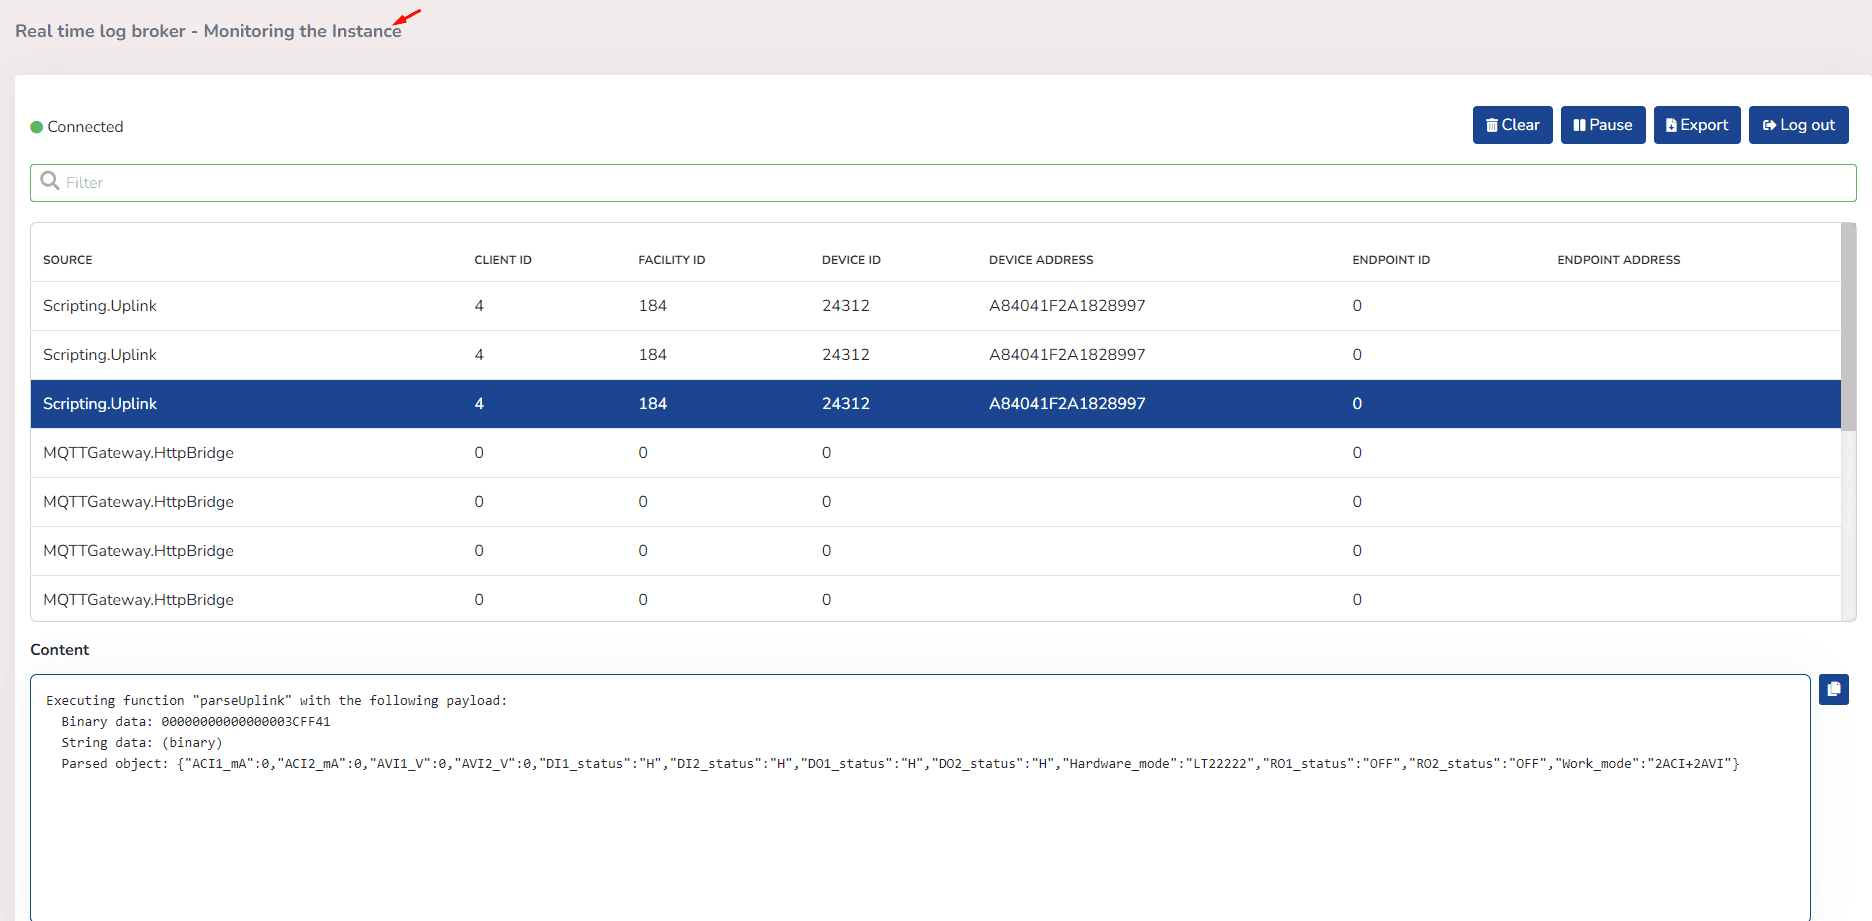Select the FACILITY ID column header
The image size is (1872, 921).
click(672, 260)
